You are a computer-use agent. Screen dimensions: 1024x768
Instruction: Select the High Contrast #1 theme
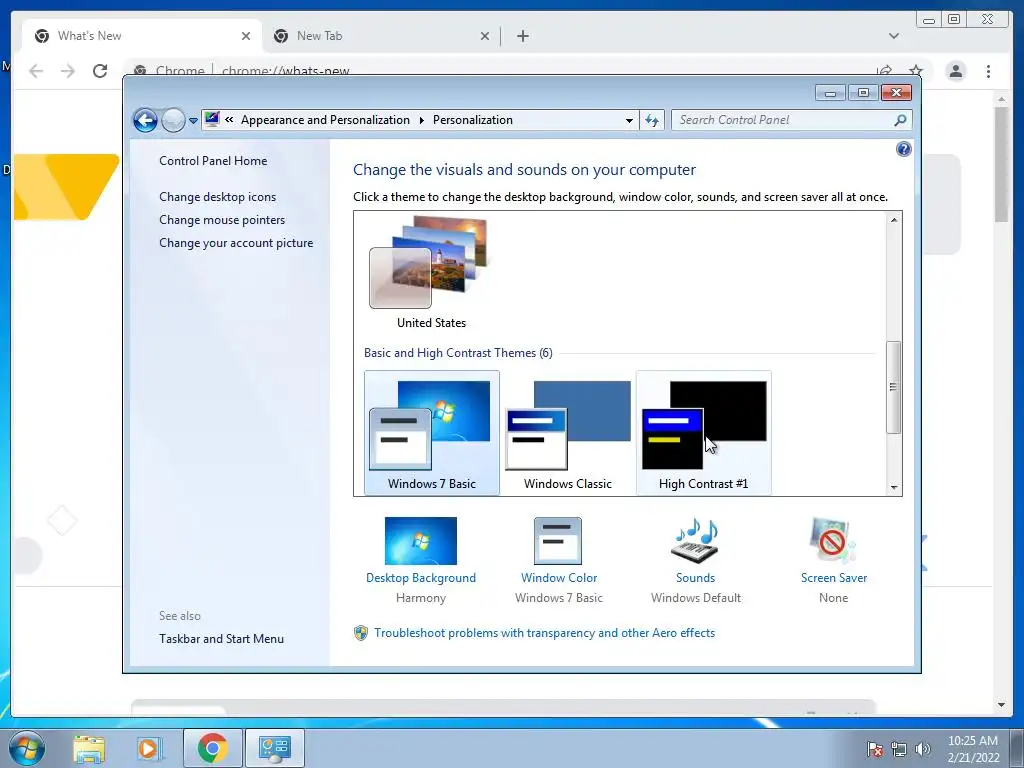[x=703, y=433]
